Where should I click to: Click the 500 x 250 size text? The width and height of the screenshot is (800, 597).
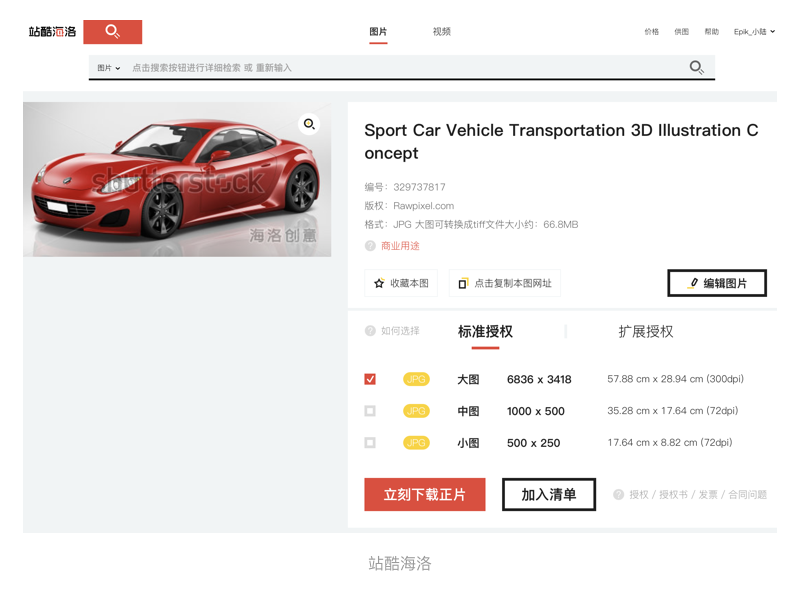534,442
